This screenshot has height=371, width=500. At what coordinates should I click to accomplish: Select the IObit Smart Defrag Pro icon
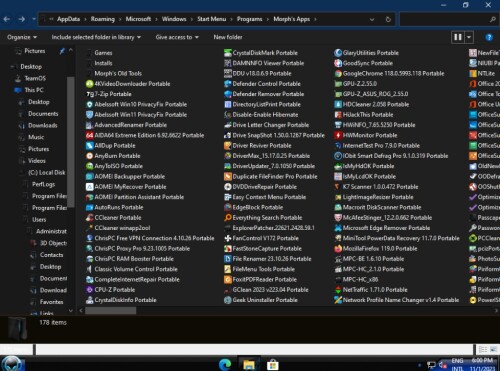[x=338, y=156]
